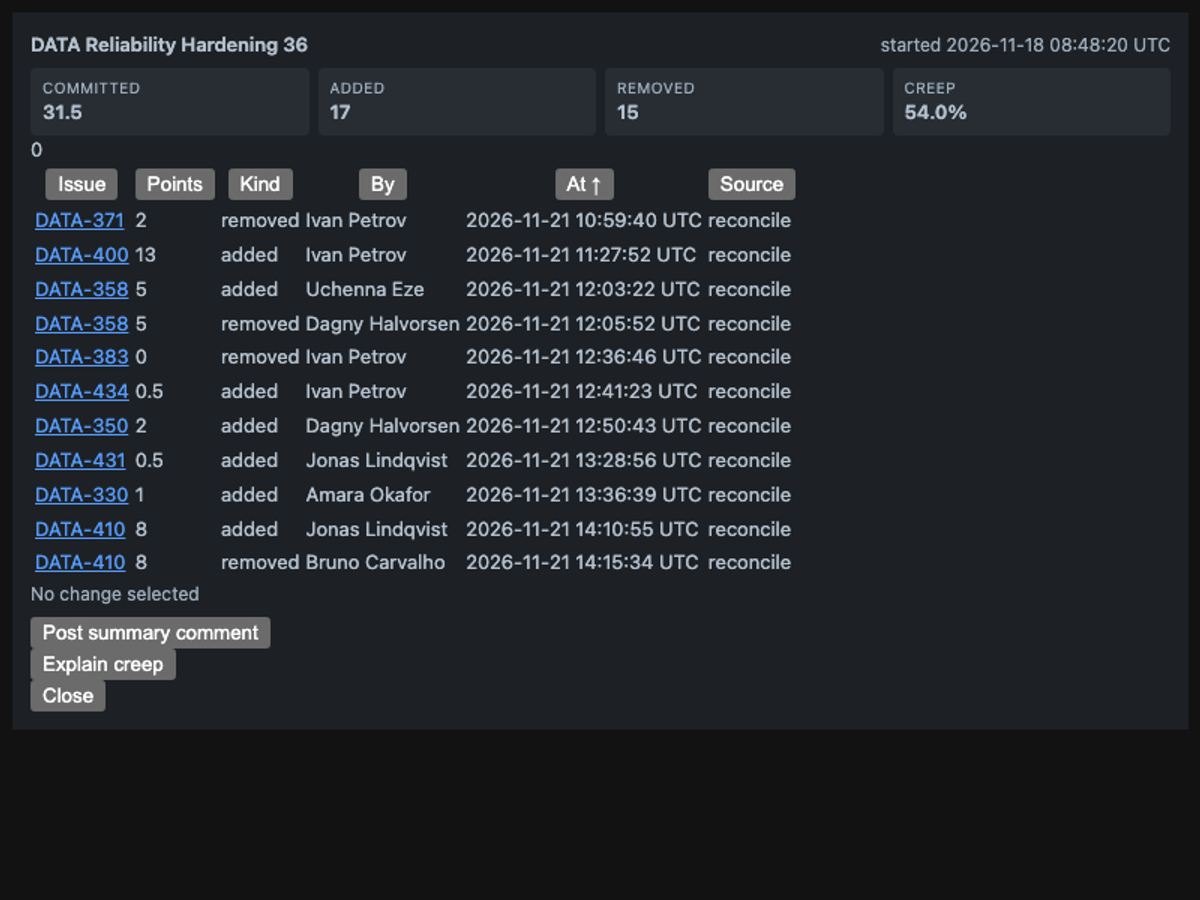This screenshot has width=1200, height=900.
Task: Open issue link DATA-383
Action: click(82, 357)
